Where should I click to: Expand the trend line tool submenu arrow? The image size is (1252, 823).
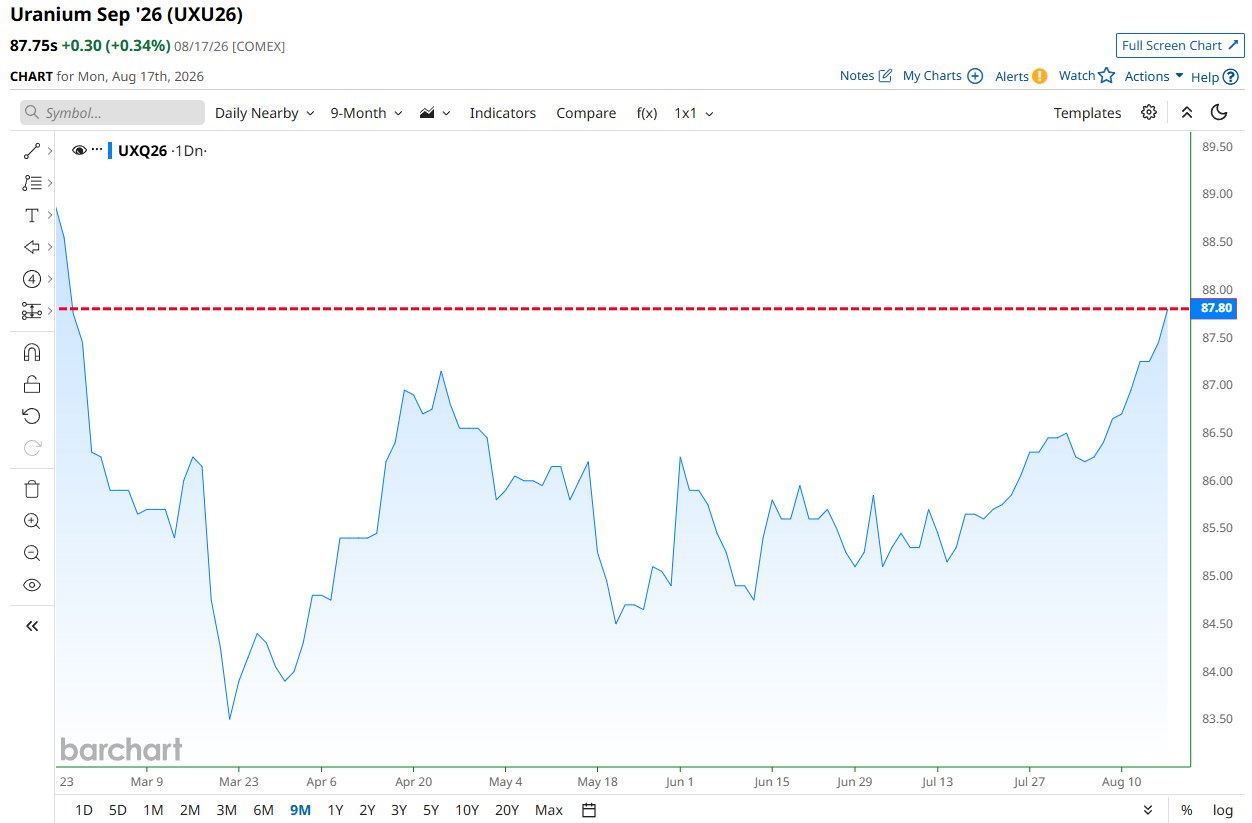point(49,151)
